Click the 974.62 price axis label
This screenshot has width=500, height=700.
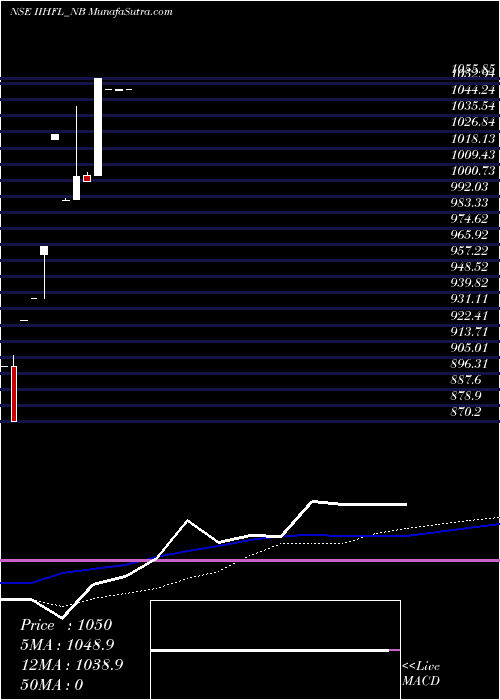(469, 219)
